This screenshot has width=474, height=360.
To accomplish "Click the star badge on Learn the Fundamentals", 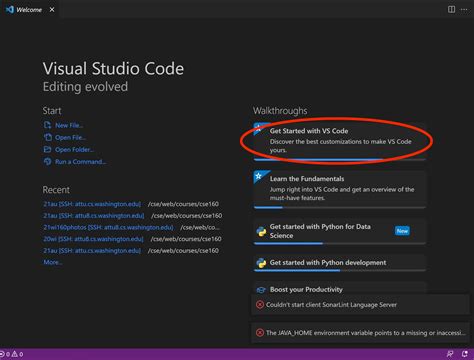I will tap(259, 176).
